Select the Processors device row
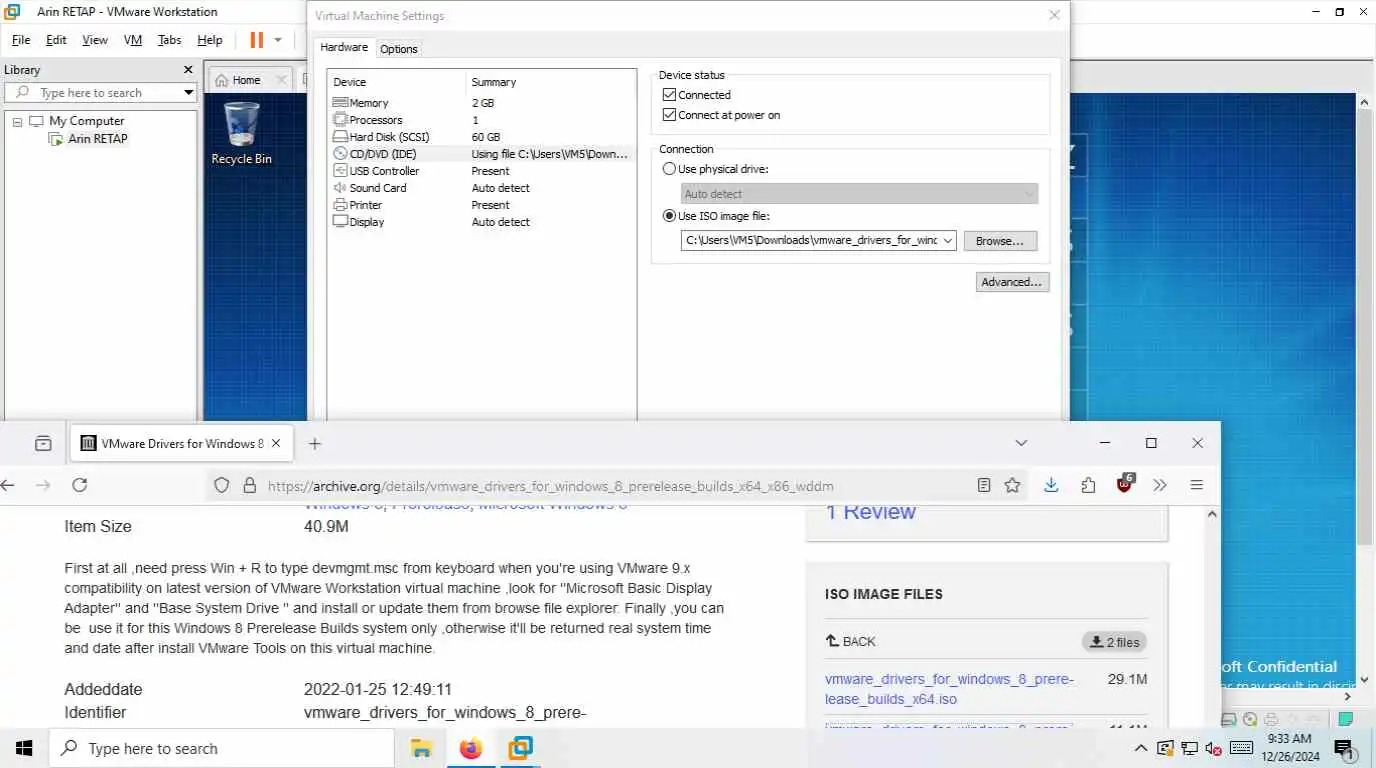Screen dimensions: 1376x768 [x=481, y=120]
